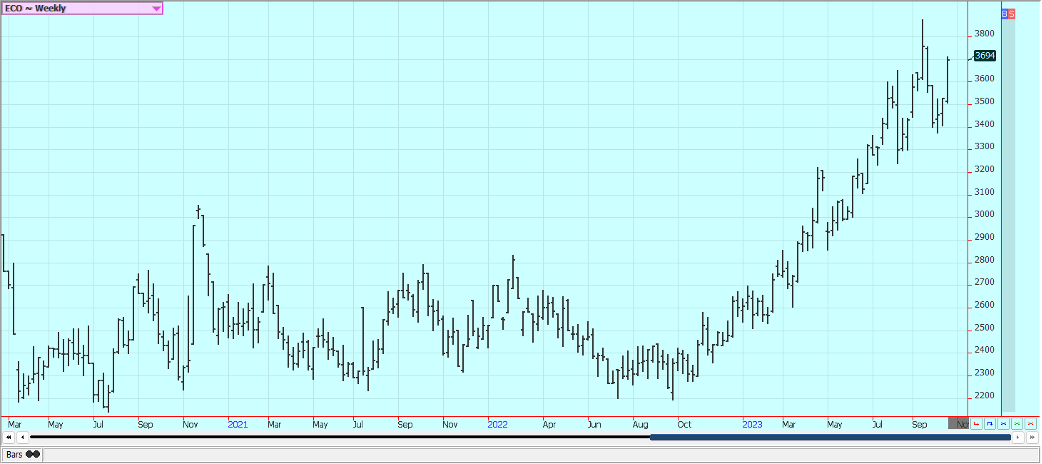
Task: Click the red S sell button
Action: coord(1011,13)
